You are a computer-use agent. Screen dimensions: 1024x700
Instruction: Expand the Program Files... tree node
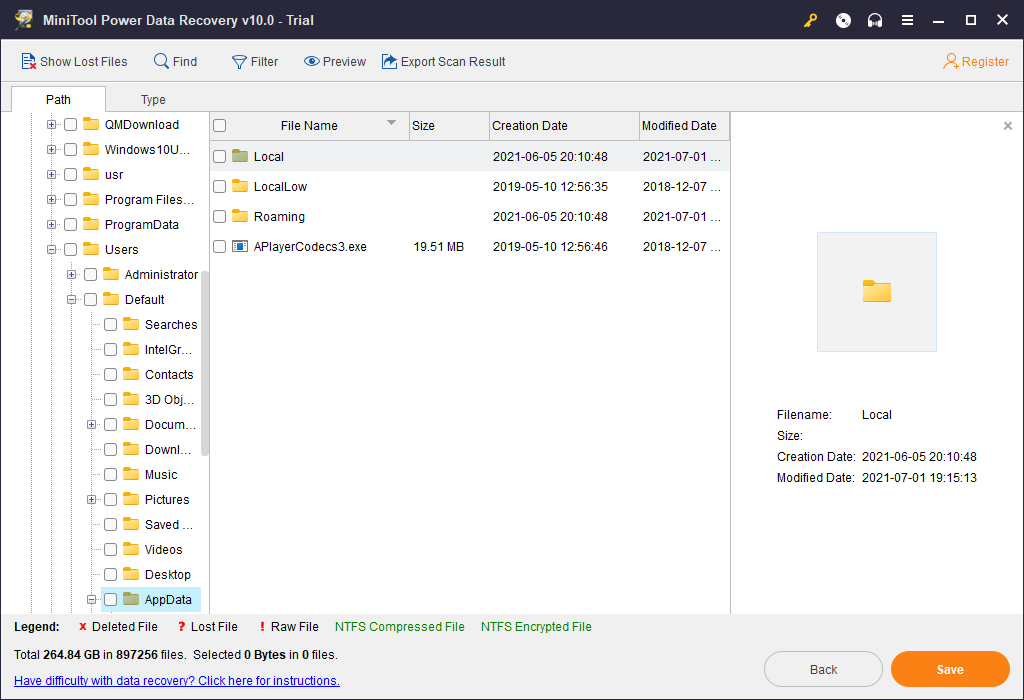point(51,200)
